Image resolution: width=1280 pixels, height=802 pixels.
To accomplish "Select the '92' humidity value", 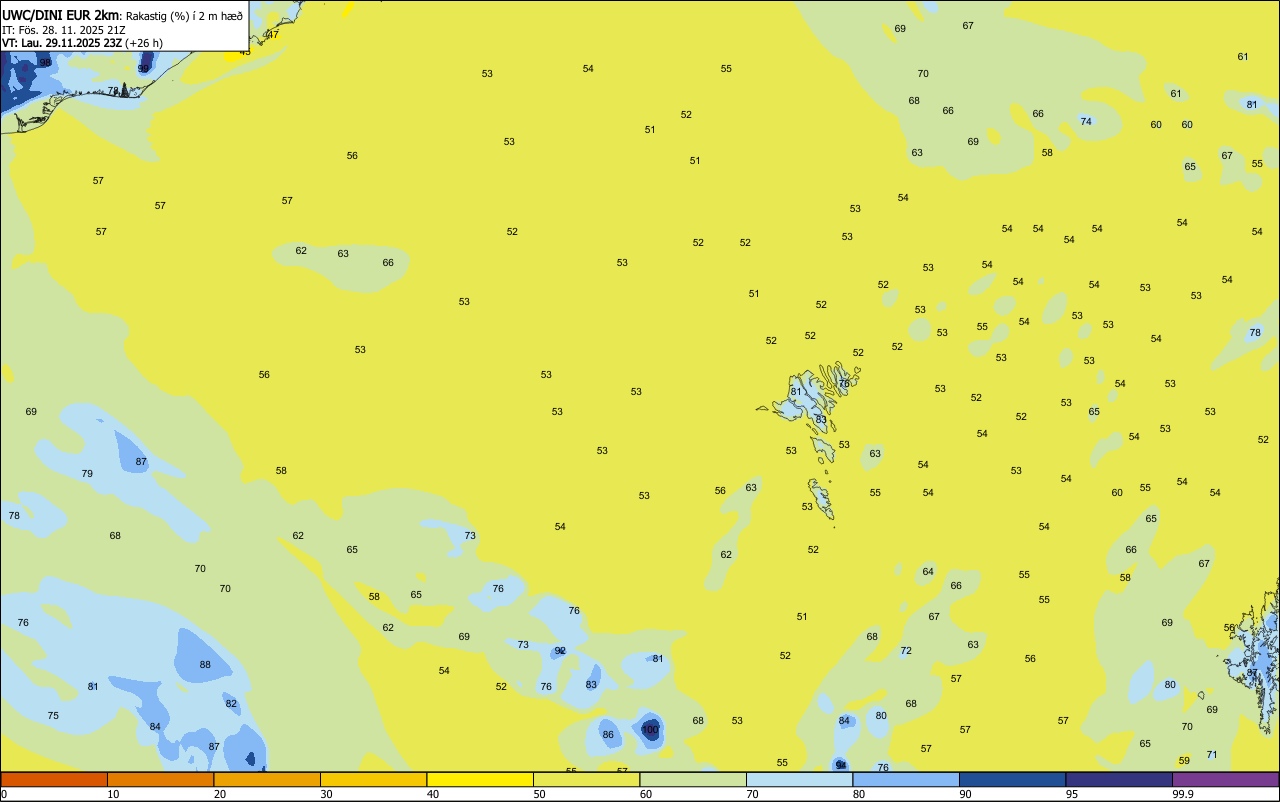I will click(560, 651).
